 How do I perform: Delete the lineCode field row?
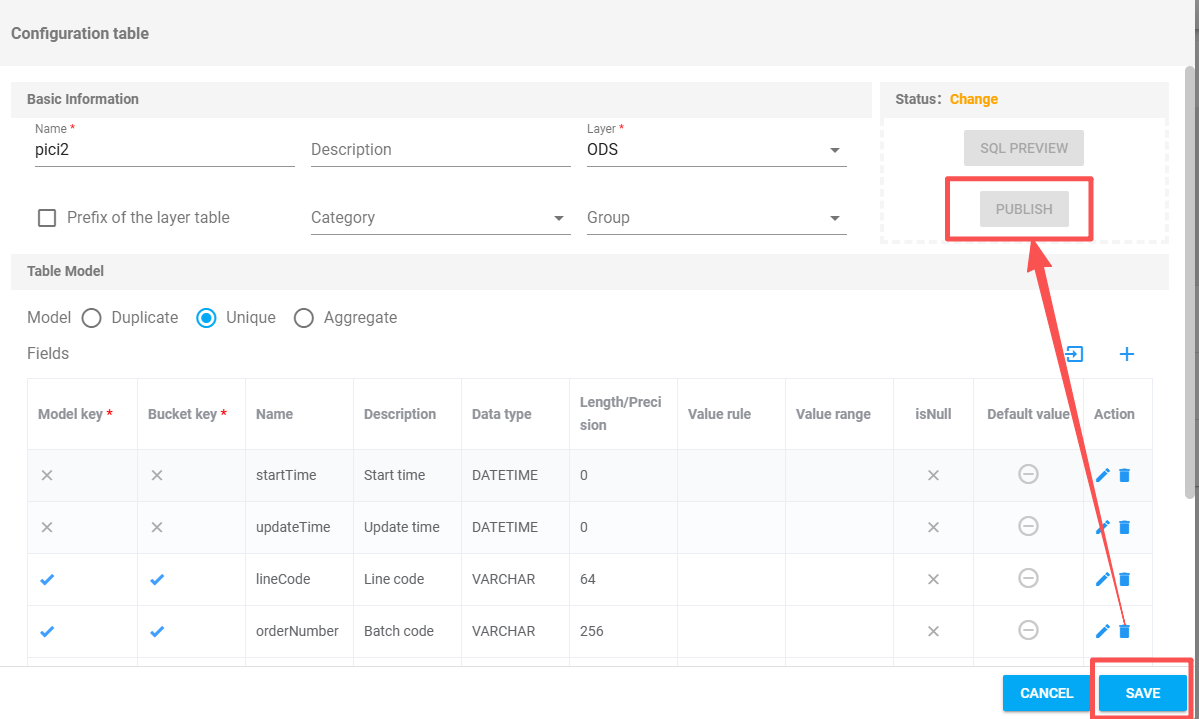(x=1124, y=579)
